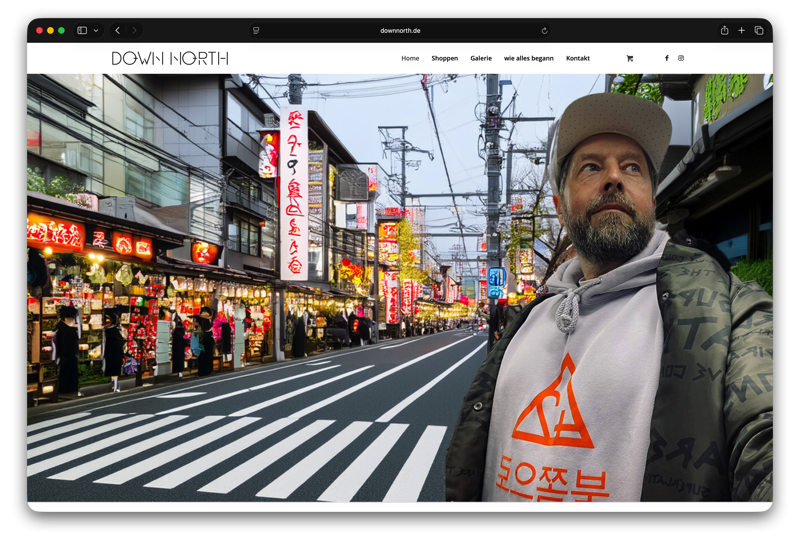
Task: Toggle the Safari sidebar
Action: (x=82, y=31)
